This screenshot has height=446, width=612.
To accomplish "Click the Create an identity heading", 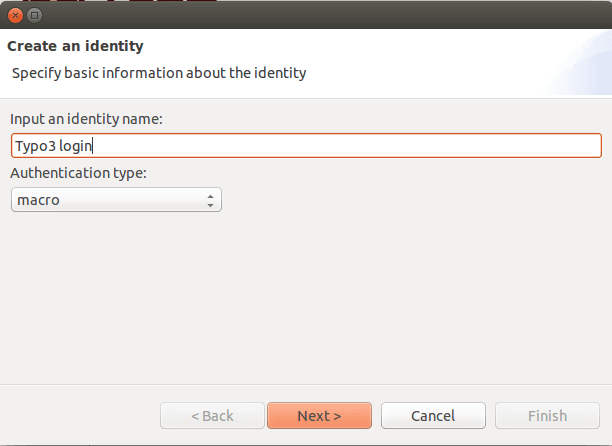I will (75, 46).
